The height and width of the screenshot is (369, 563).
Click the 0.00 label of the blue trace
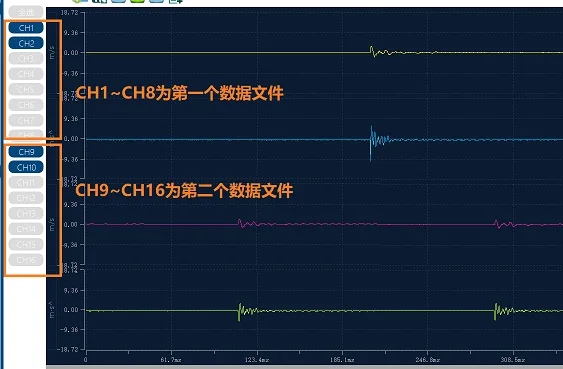click(x=71, y=139)
